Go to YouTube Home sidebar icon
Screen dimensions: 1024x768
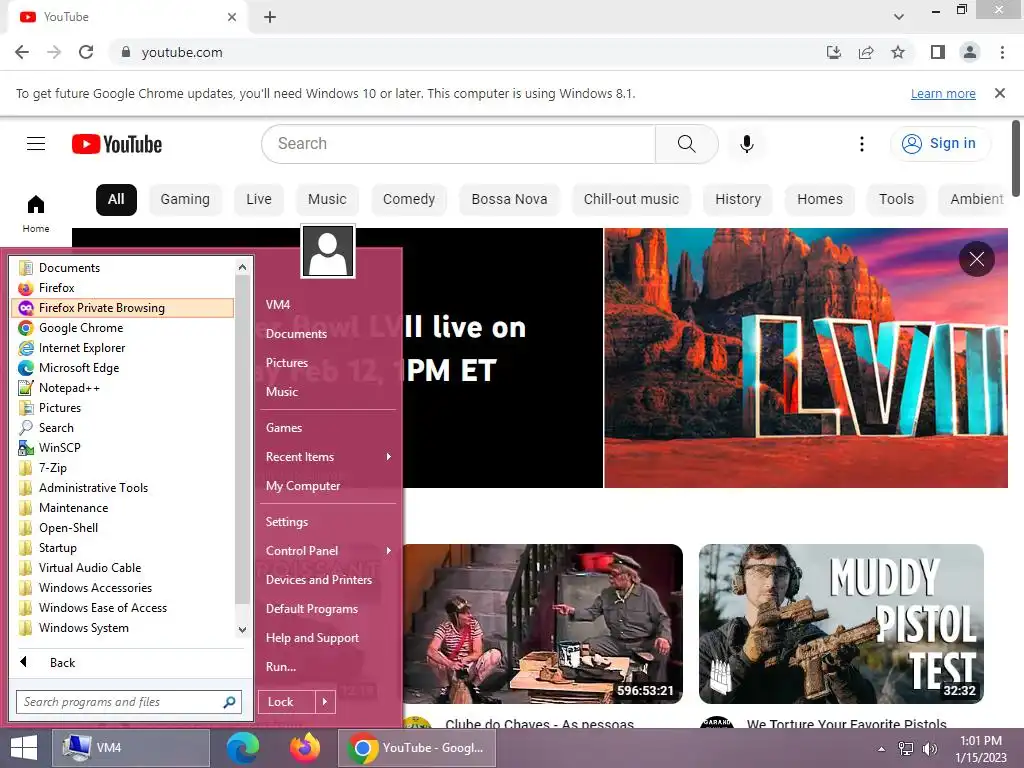pyautogui.click(x=36, y=214)
